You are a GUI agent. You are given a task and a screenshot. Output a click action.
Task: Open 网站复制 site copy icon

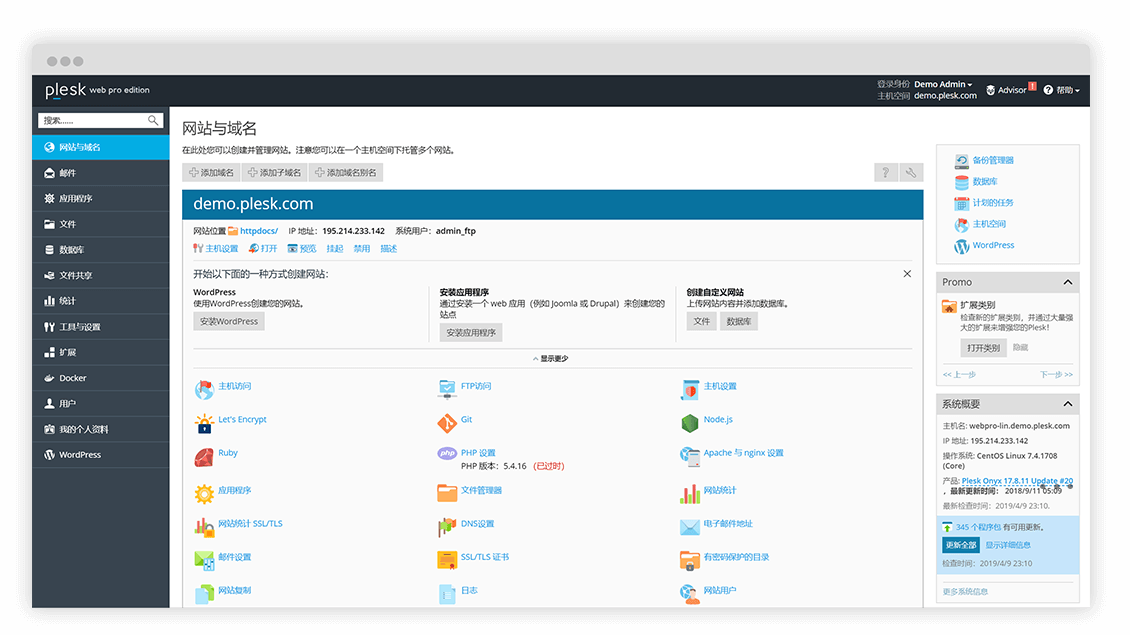click(205, 594)
